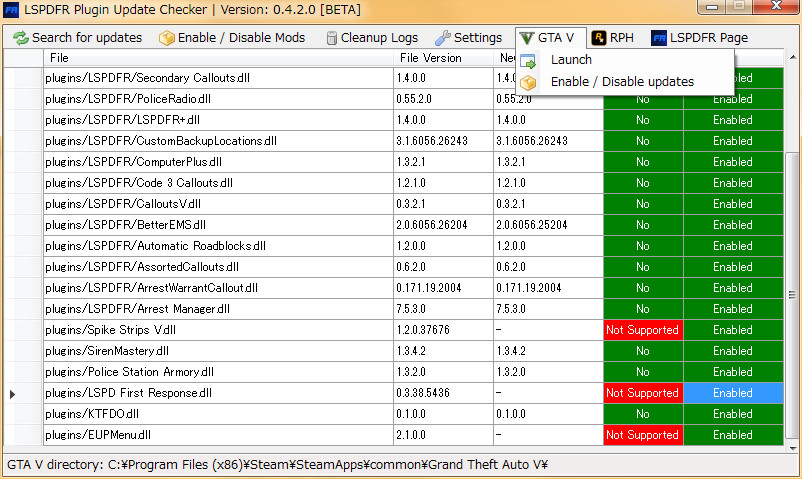Sort by the File column header

click(218, 58)
